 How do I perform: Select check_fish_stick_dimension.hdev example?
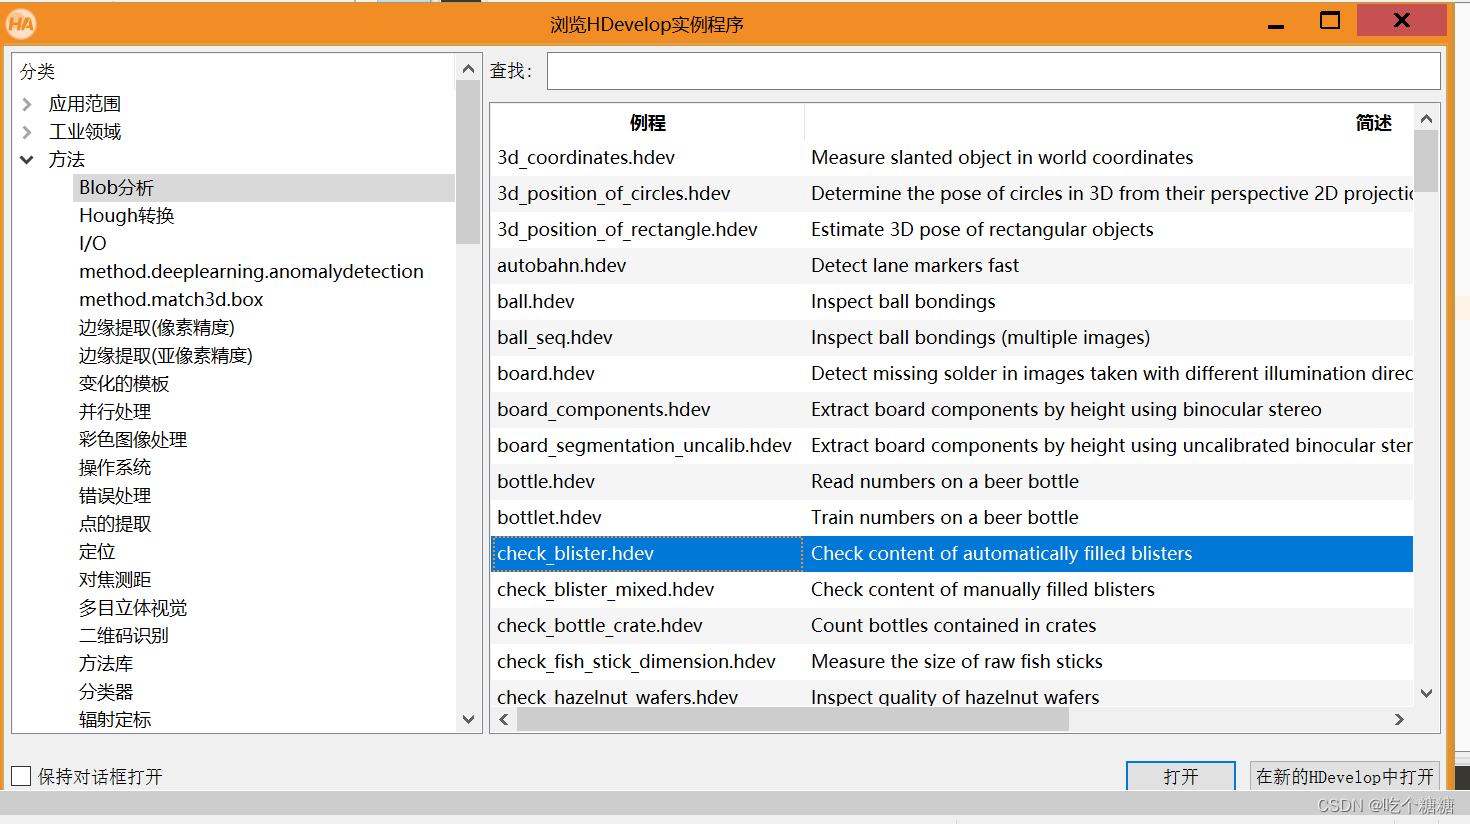637,662
